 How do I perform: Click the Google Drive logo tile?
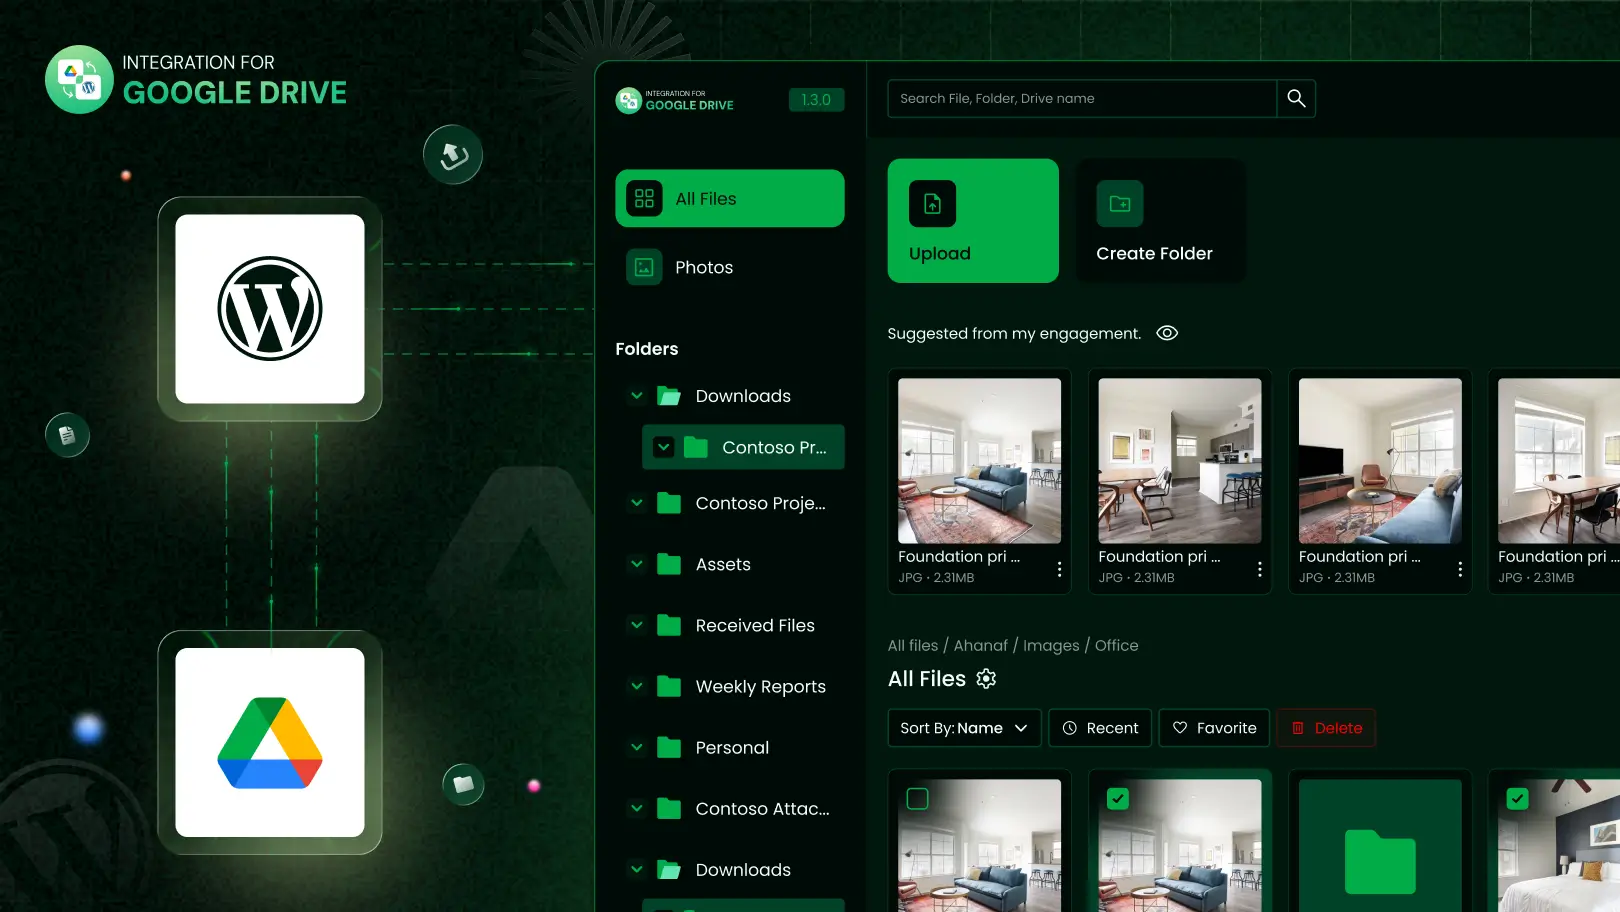270,742
